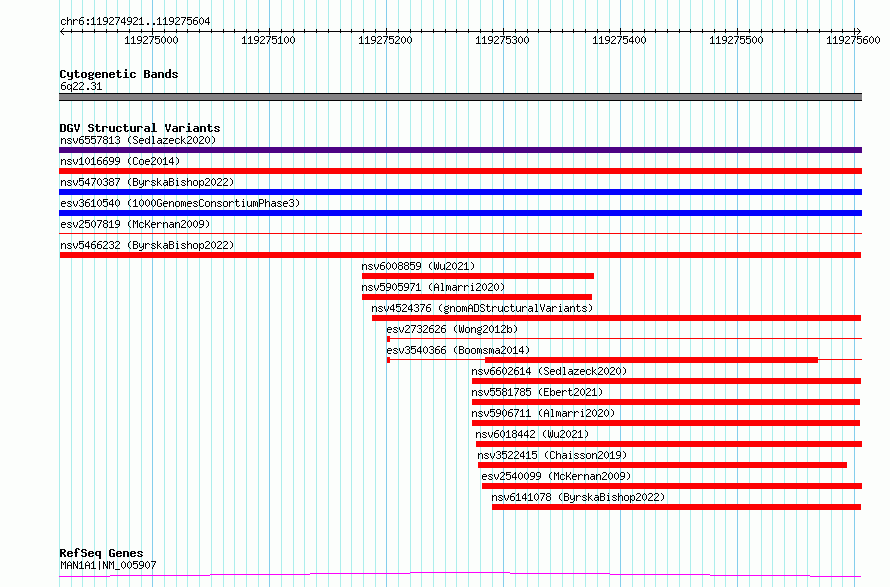This screenshot has width=890, height=587.
Task: Click esv3540366 (Boomsma2014) label
Action: click(x=458, y=350)
